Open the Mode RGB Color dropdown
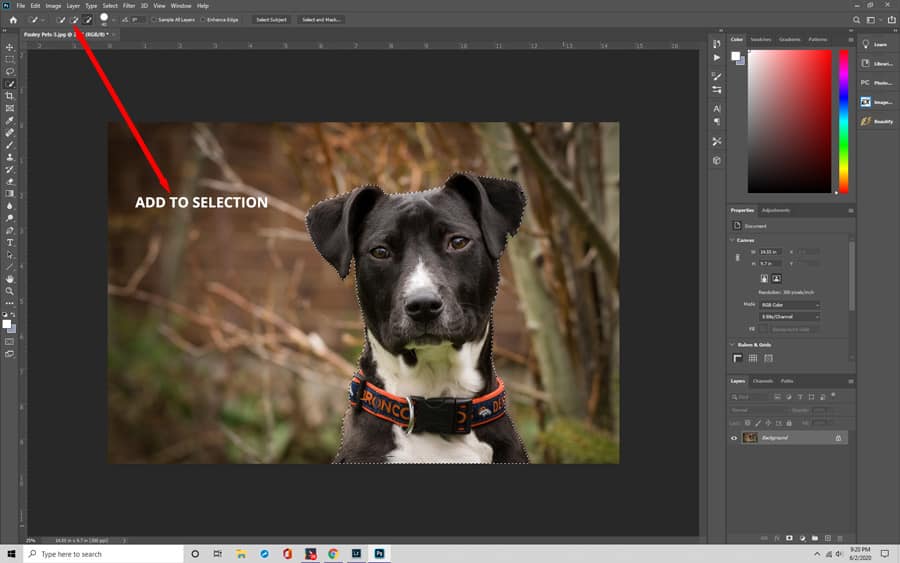The width and height of the screenshot is (900, 563). 790,305
